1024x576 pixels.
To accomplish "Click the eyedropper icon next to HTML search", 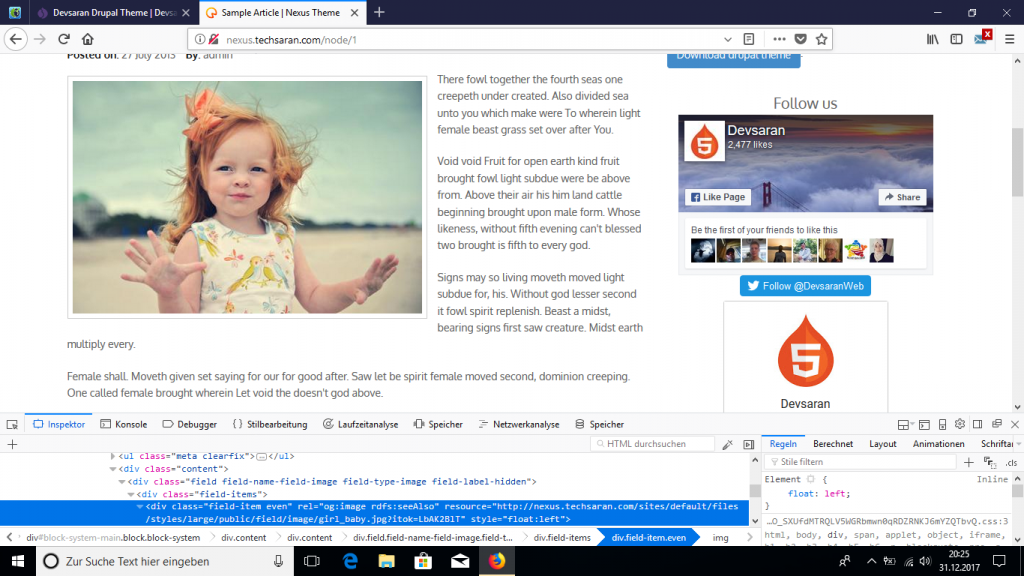I will point(728,444).
